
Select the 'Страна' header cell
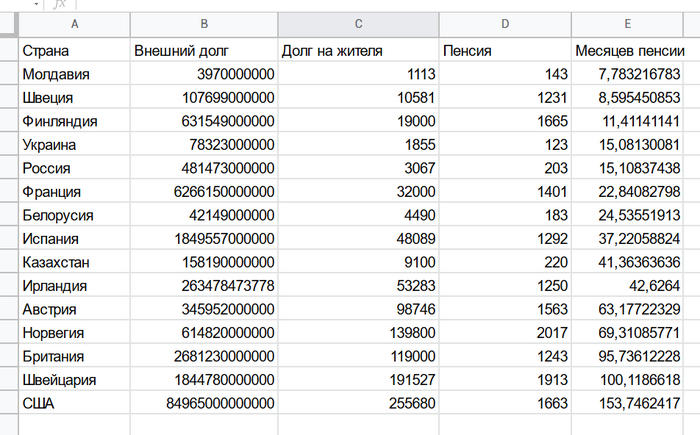coord(75,50)
